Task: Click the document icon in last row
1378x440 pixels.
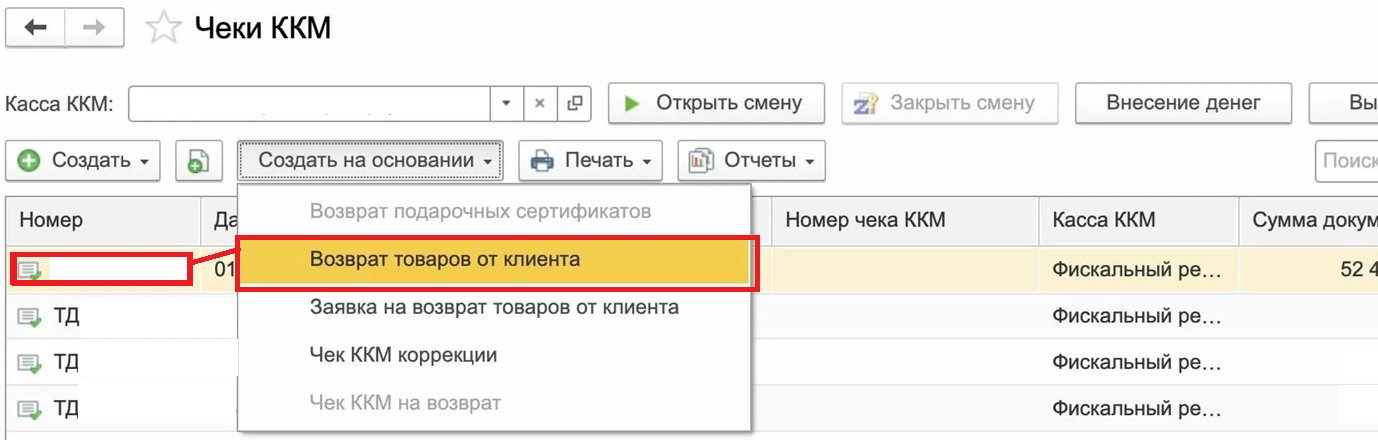Action: coord(30,408)
